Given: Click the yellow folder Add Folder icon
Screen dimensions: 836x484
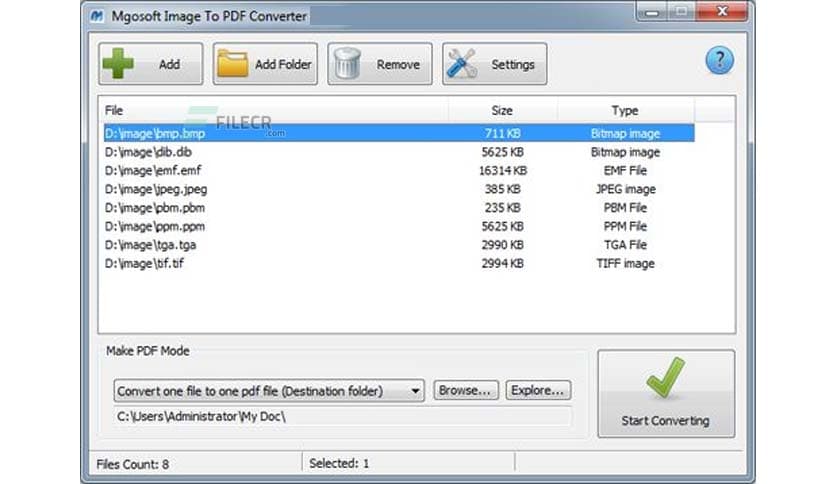Looking at the screenshot, I should pyautogui.click(x=232, y=63).
